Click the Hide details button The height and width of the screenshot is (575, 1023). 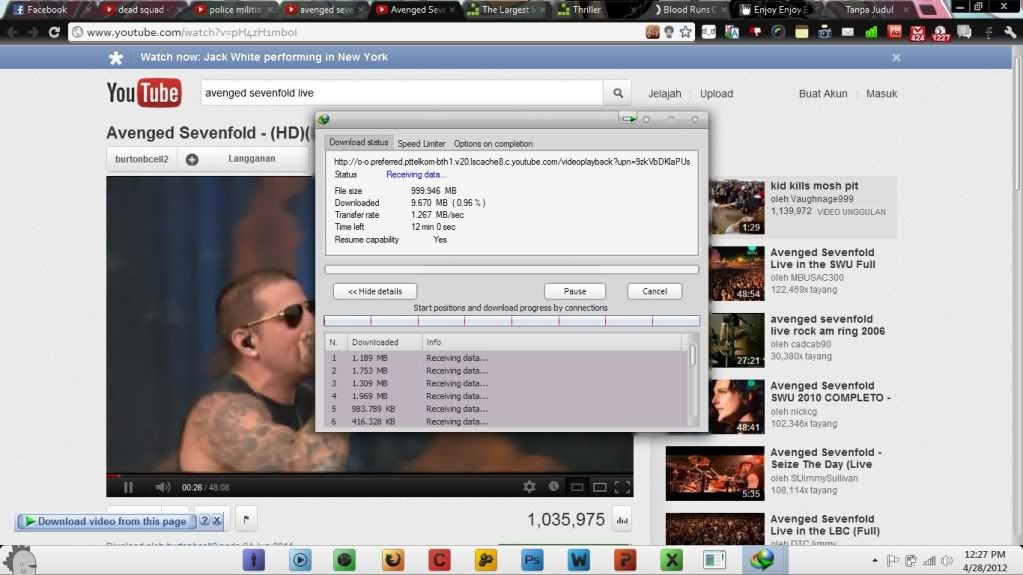pyautogui.click(x=375, y=291)
